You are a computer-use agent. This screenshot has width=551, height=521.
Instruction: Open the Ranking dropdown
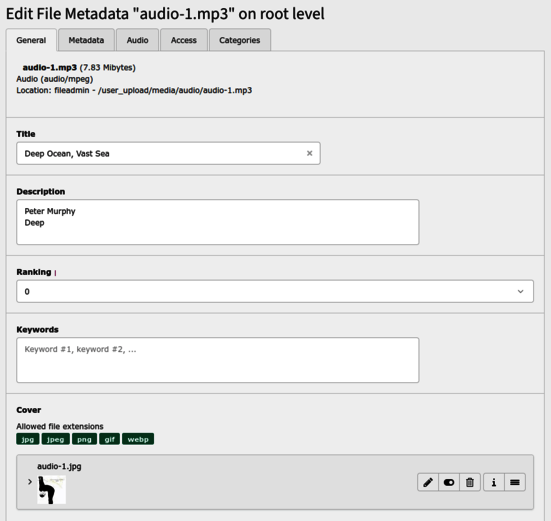275,291
